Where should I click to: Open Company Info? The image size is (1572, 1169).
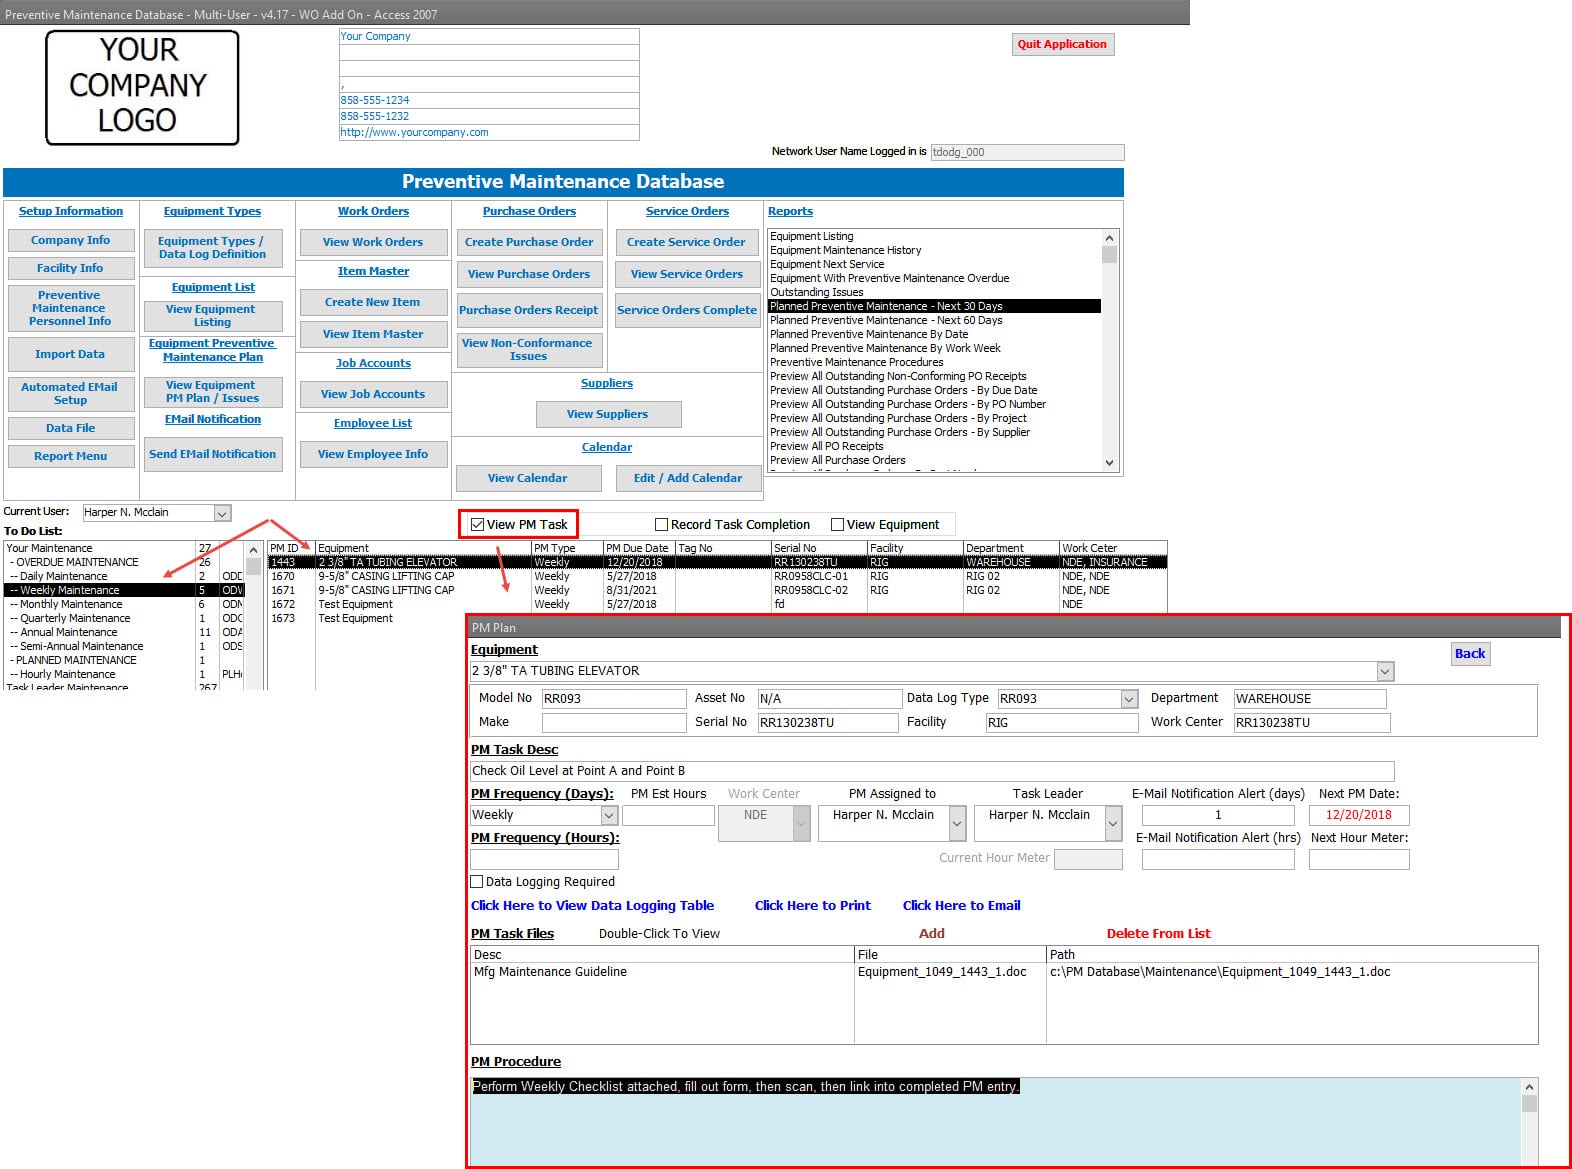pyautogui.click(x=70, y=240)
